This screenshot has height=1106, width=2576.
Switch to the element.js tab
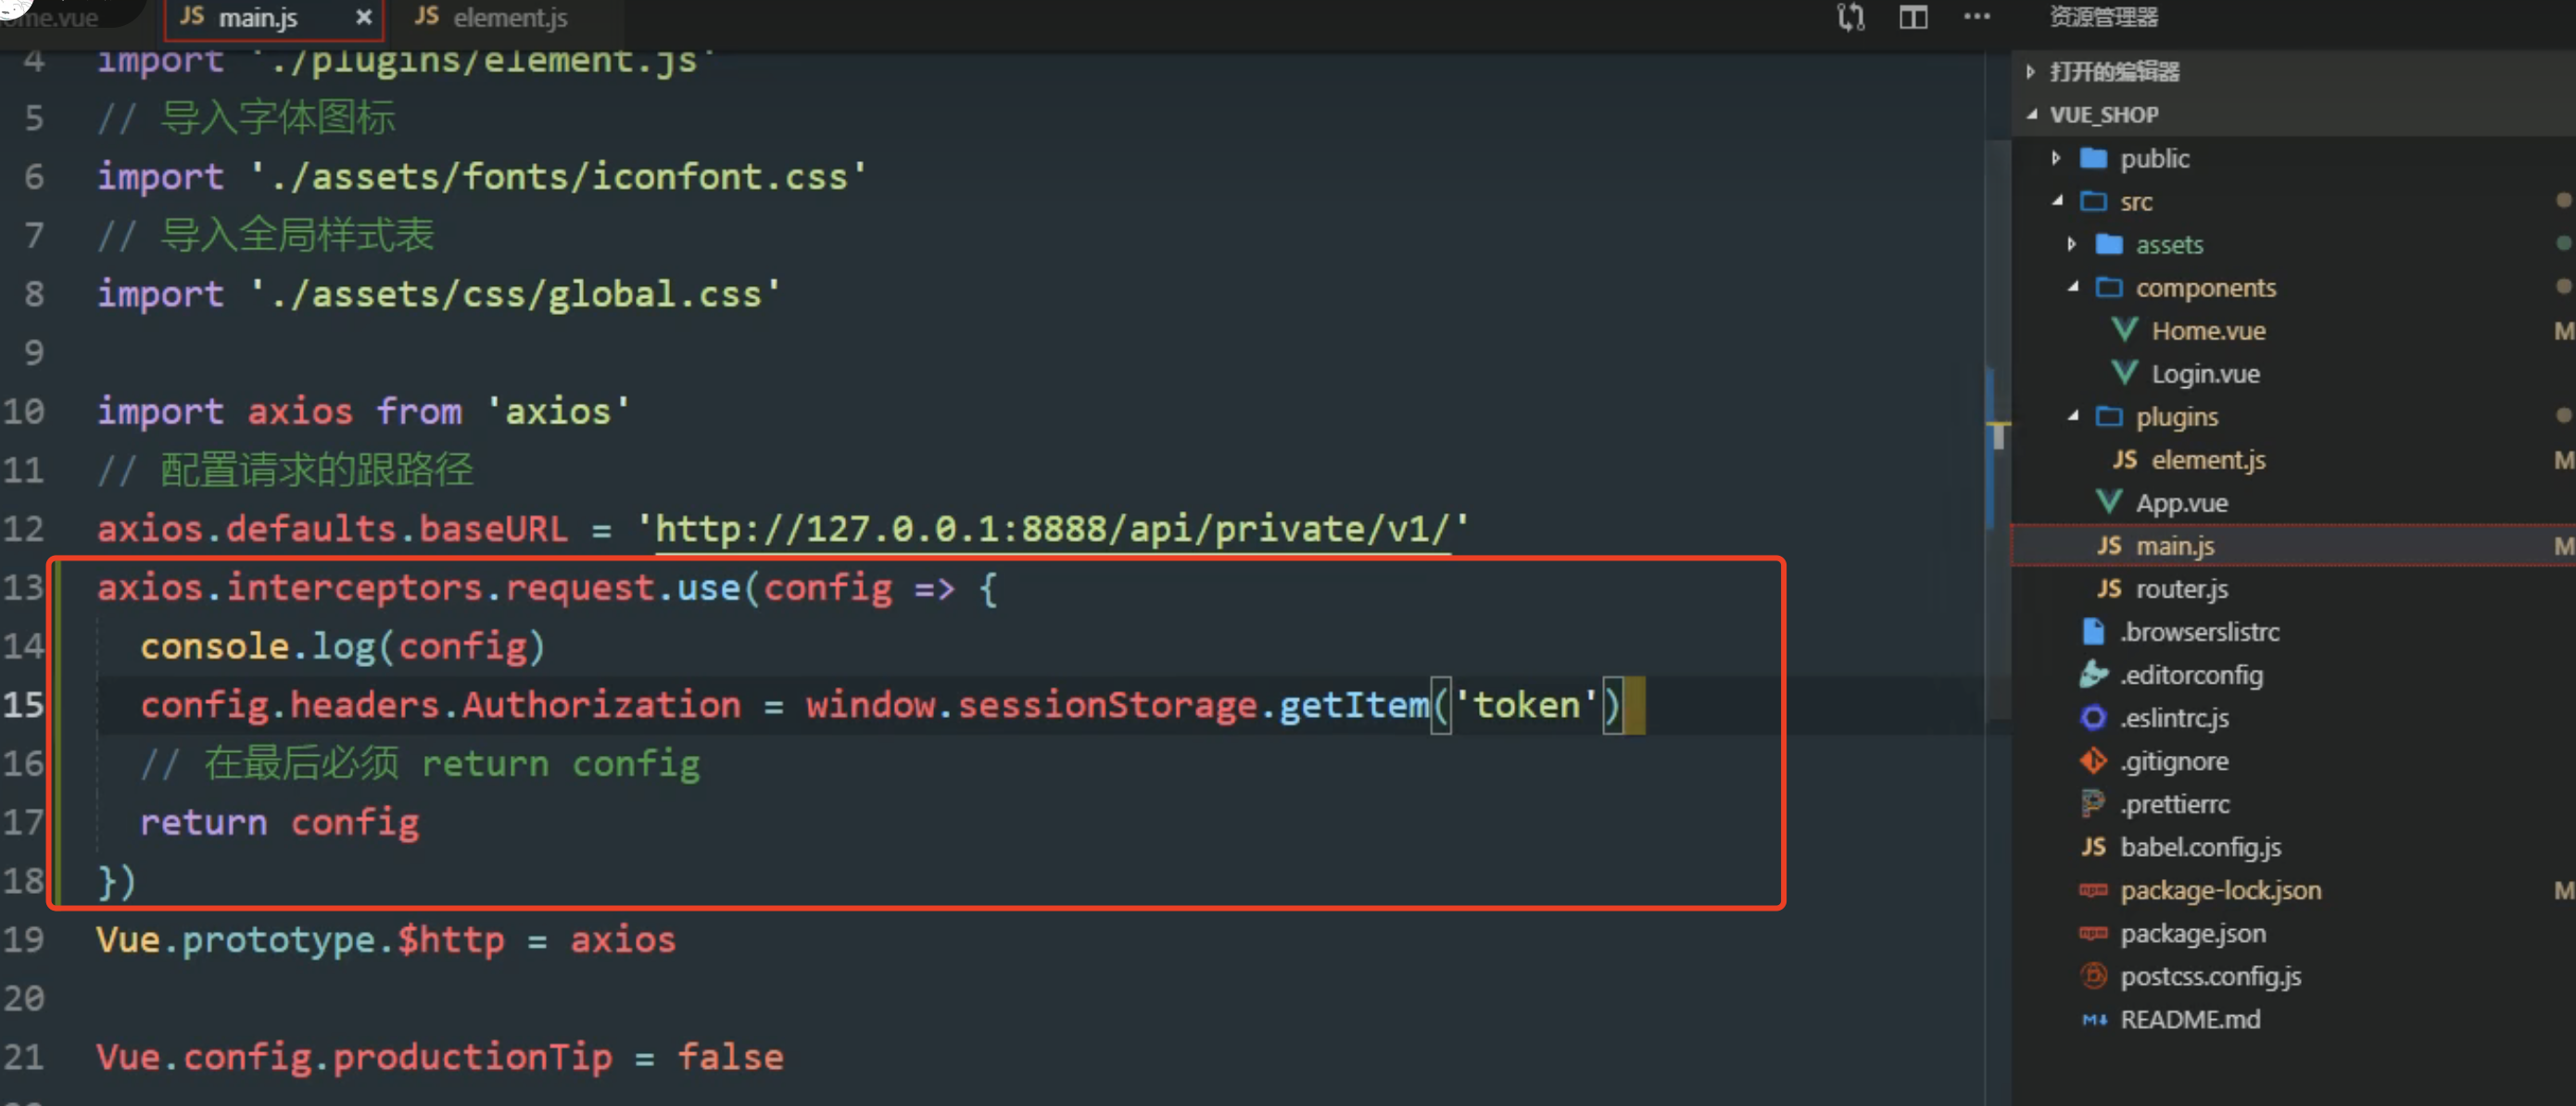click(x=491, y=17)
